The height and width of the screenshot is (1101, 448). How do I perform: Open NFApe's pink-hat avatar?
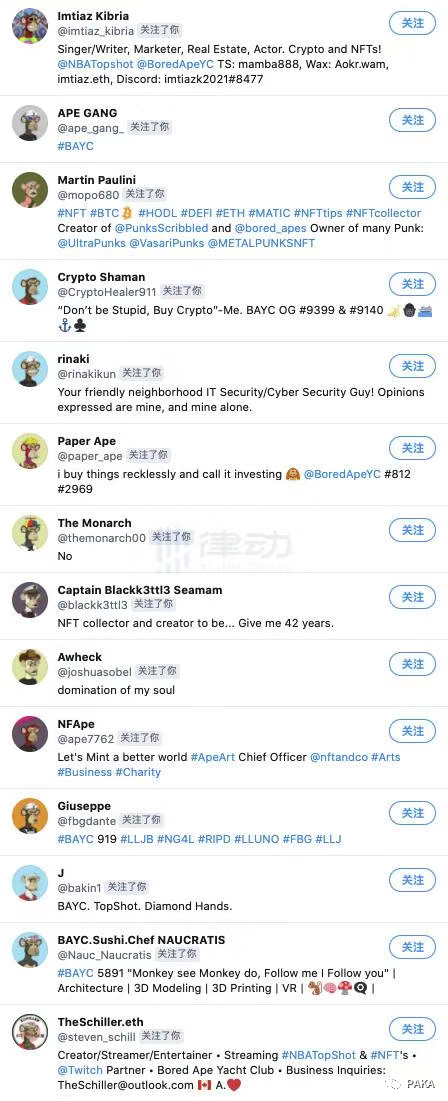30,734
